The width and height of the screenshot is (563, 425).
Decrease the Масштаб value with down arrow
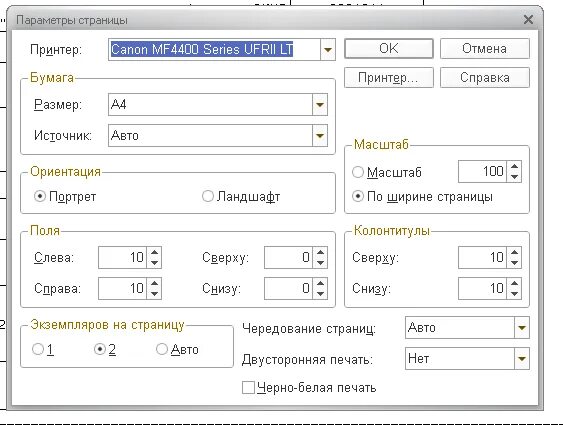514,177
